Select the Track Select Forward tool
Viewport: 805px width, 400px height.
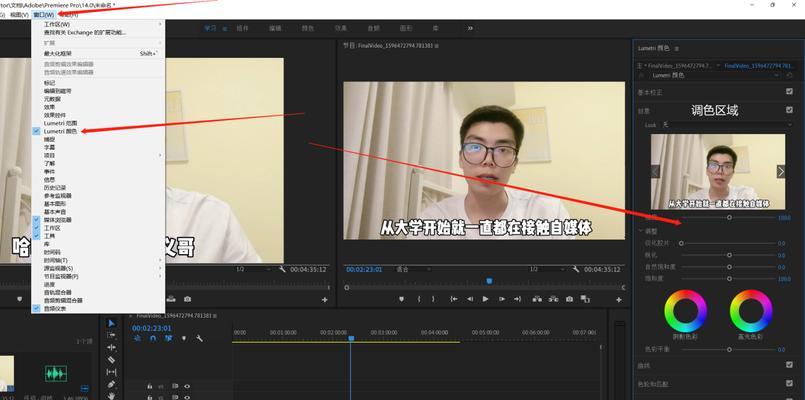click(111, 335)
